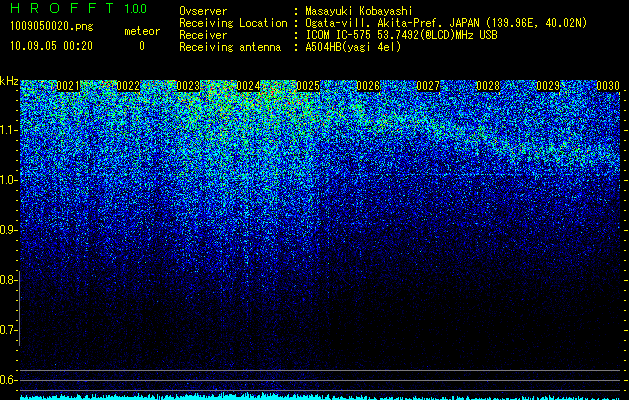Click the 0022 time marker
Screen dimensions: 629x400
(x=128, y=86)
